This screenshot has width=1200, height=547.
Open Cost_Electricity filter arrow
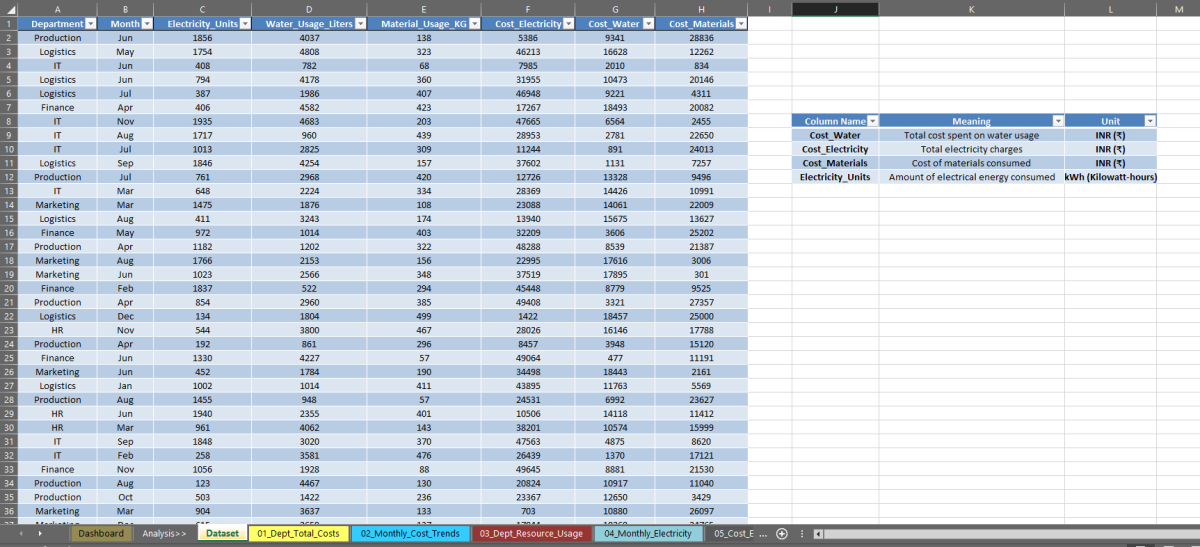tap(568, 23)
